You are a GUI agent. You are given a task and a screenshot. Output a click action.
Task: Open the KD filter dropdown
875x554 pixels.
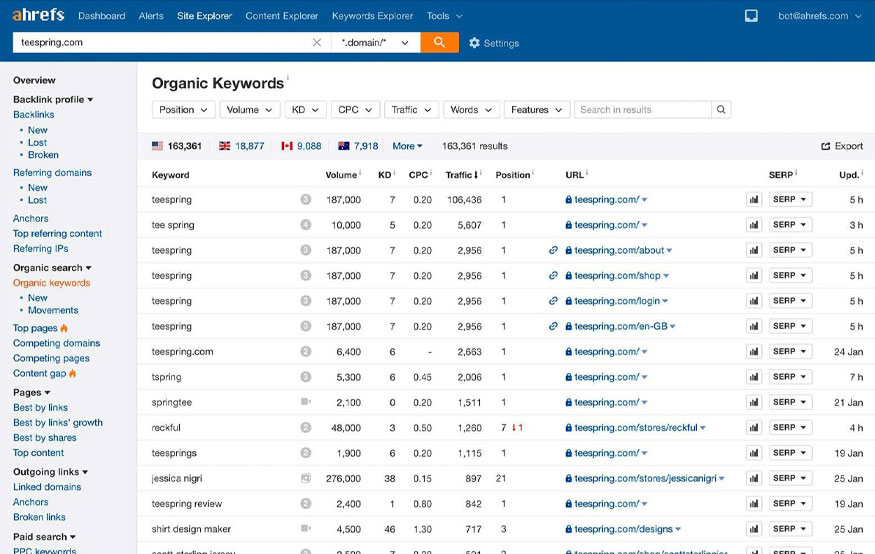(x=305, y=109)
